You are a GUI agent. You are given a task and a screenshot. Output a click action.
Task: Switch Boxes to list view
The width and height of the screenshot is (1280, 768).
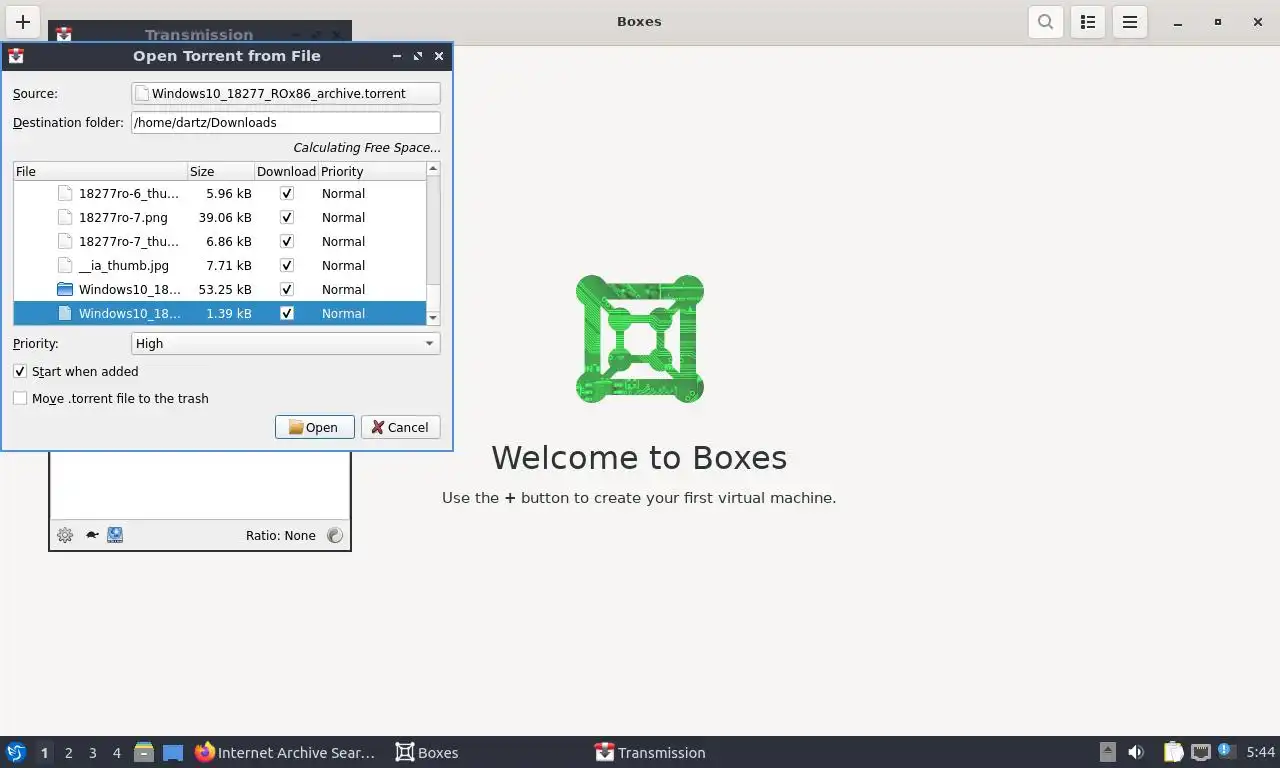(1088, 21)
